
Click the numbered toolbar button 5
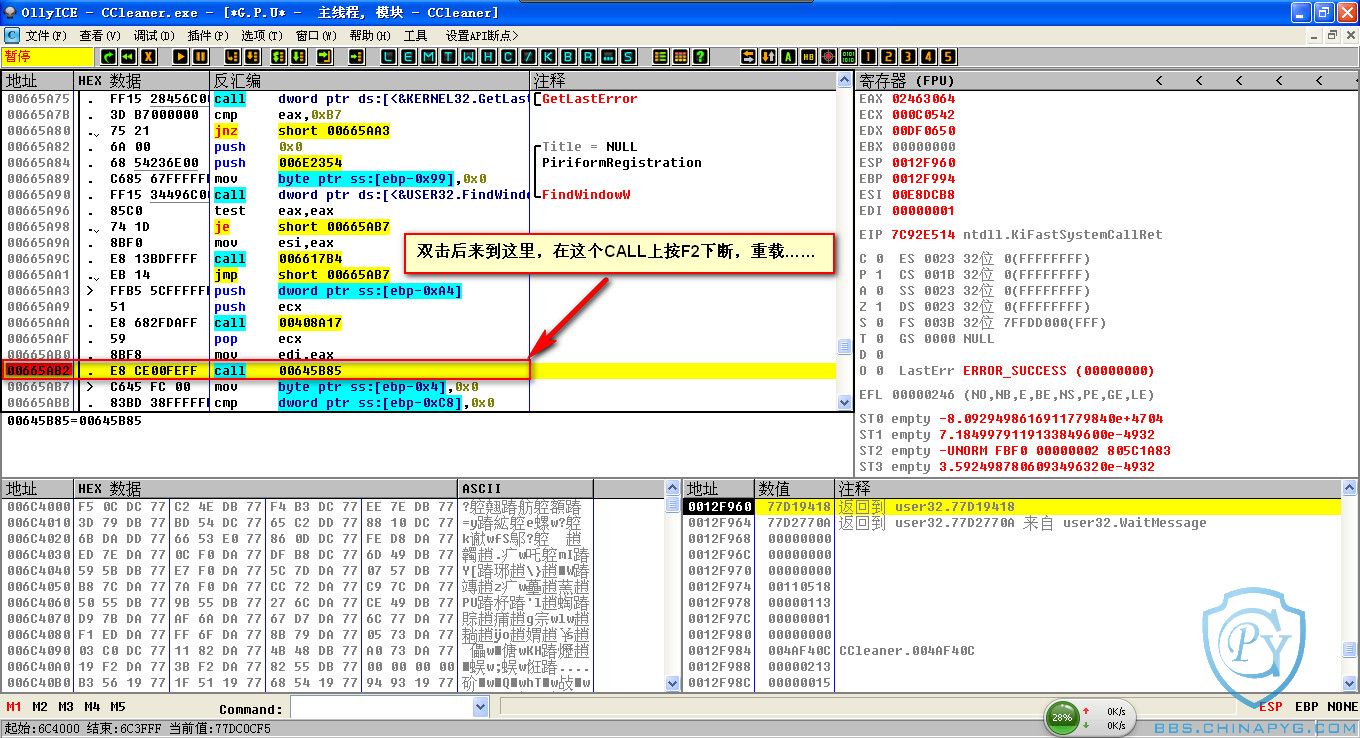pyautogui.click(x=948, y=57)
